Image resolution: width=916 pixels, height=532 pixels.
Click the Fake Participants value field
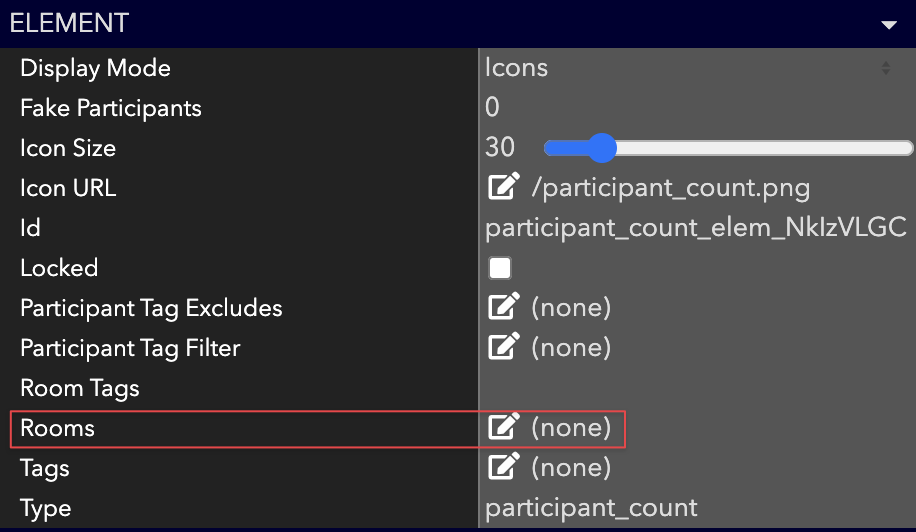[697, 107]
